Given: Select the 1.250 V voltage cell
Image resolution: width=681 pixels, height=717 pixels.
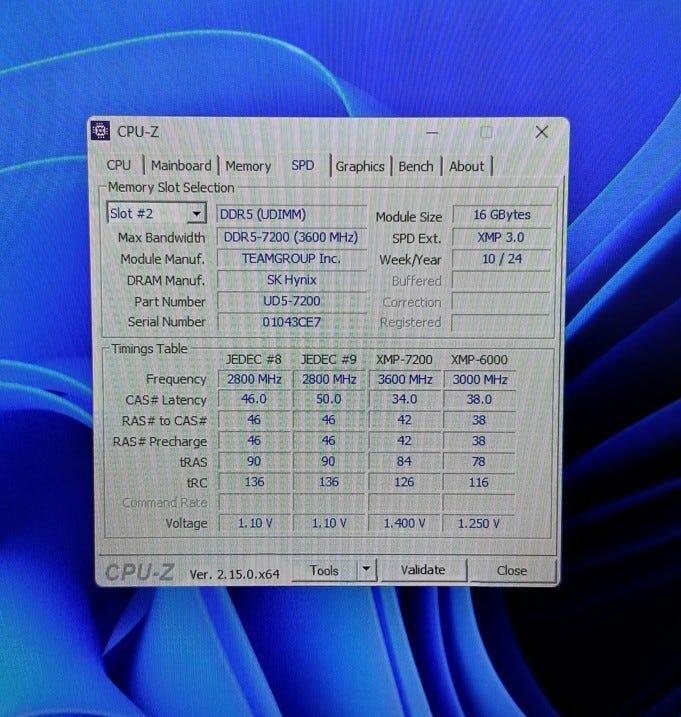Looking at the screenshot, I should coord(479,523).
